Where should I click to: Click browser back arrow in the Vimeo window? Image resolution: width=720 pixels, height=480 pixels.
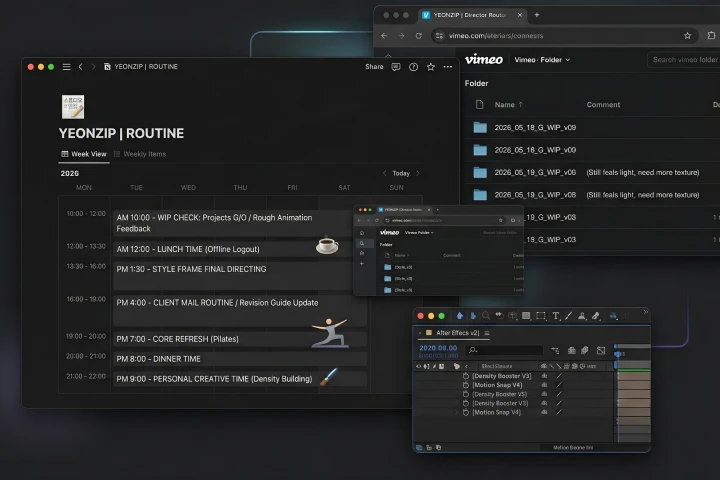[x=384, y=36]
